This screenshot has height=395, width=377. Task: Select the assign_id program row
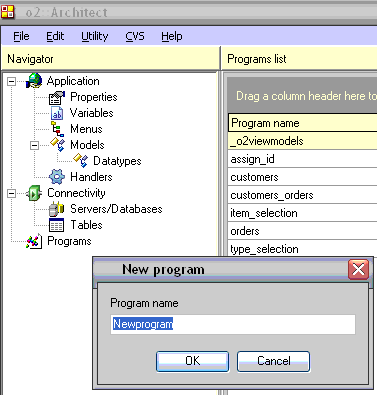(x=303, y=159)
